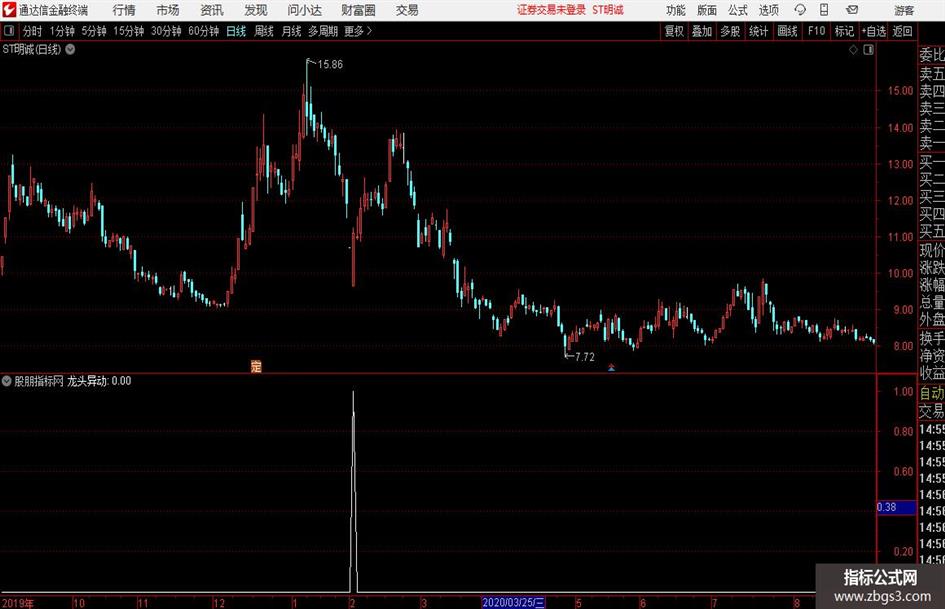Open the 发现 menu
This screenshot has height=609, width=945.
[x=256, y=10]
